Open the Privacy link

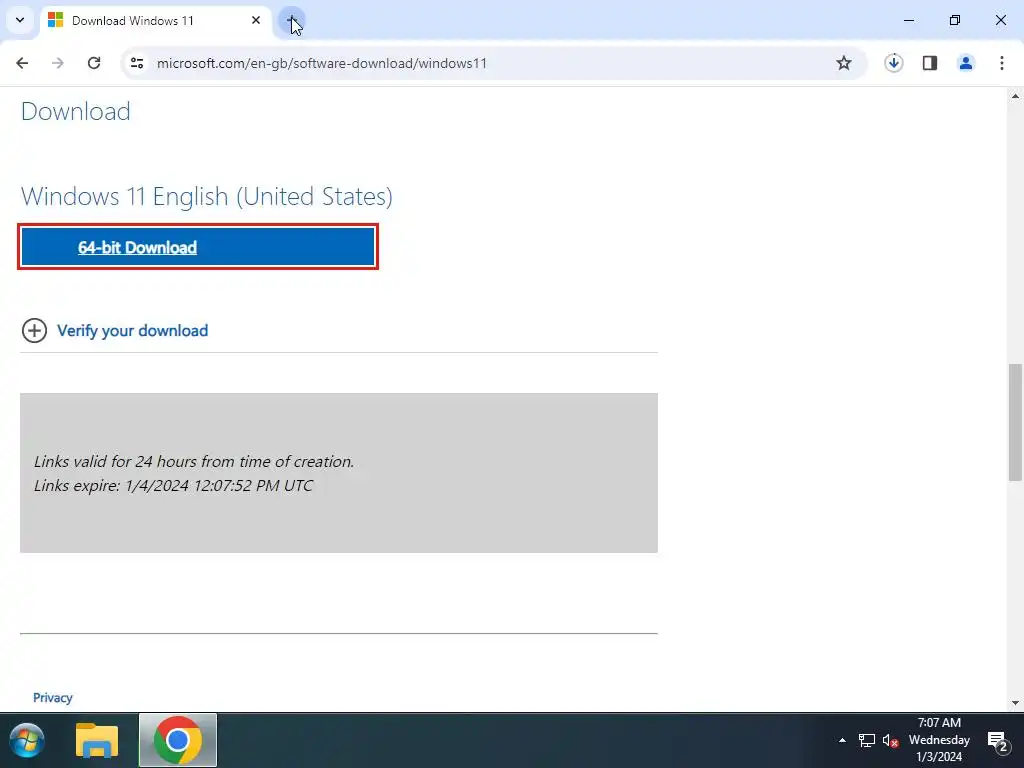click(53, 697)
